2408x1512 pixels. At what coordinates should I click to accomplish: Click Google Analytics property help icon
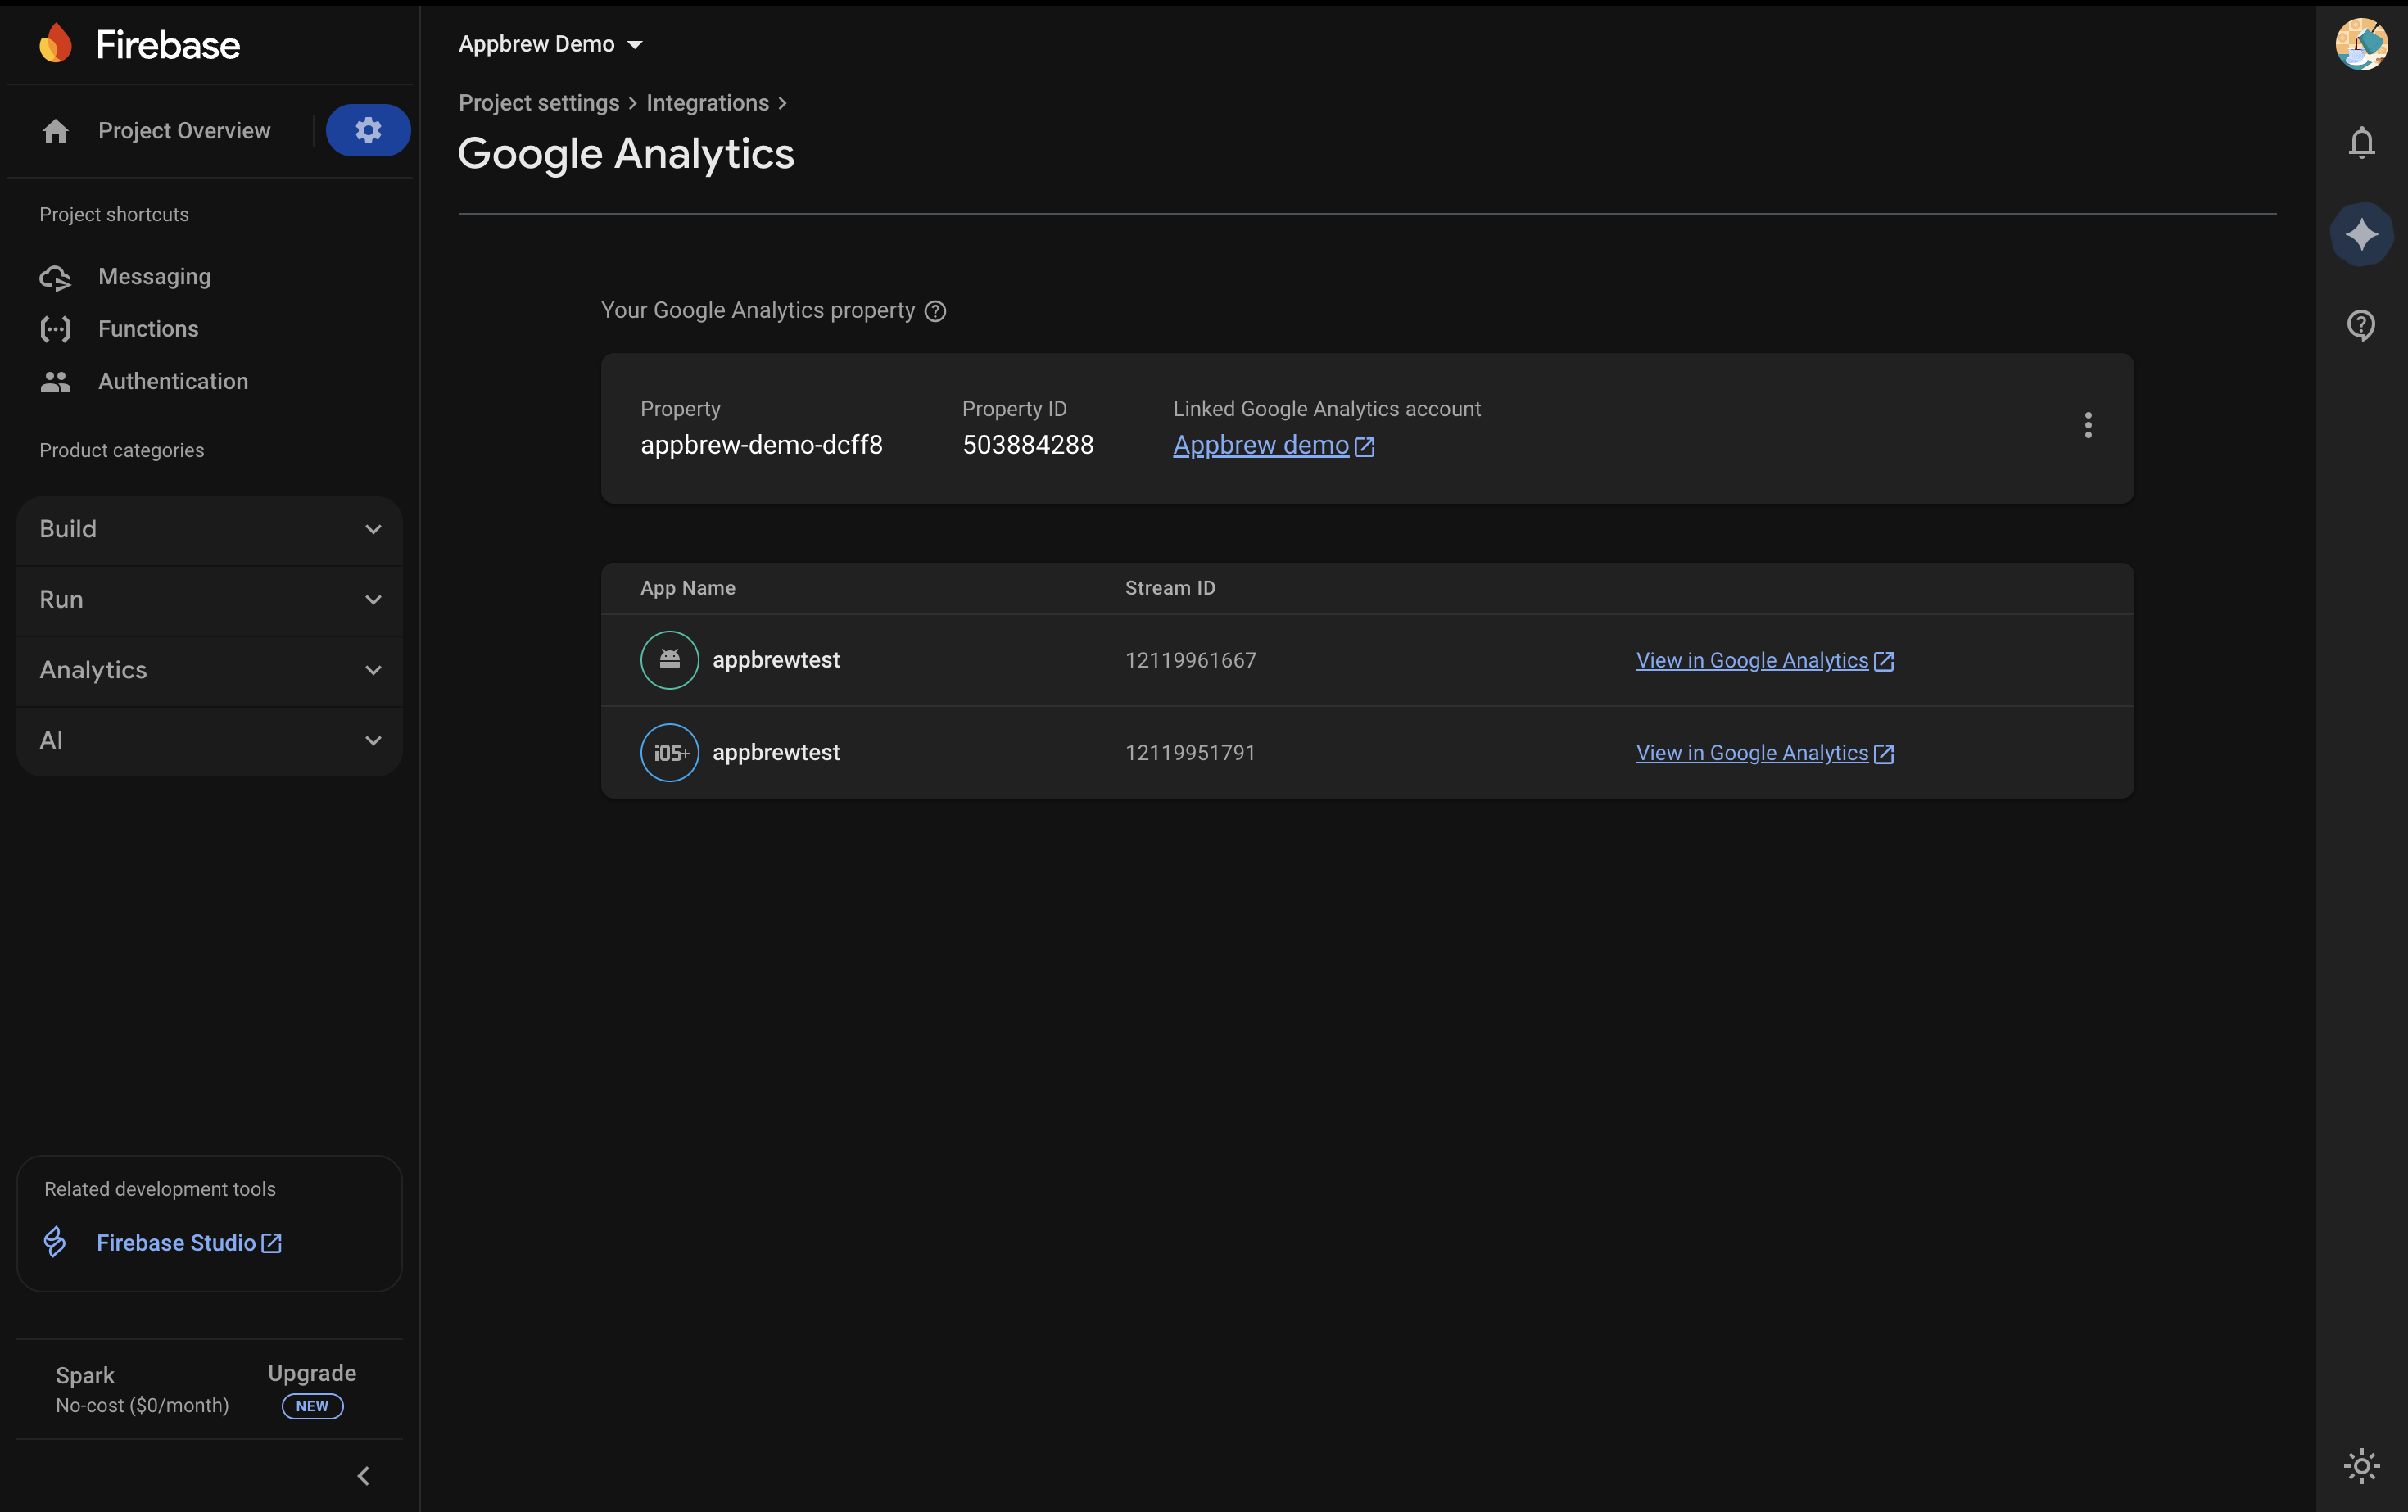[935, 311]
